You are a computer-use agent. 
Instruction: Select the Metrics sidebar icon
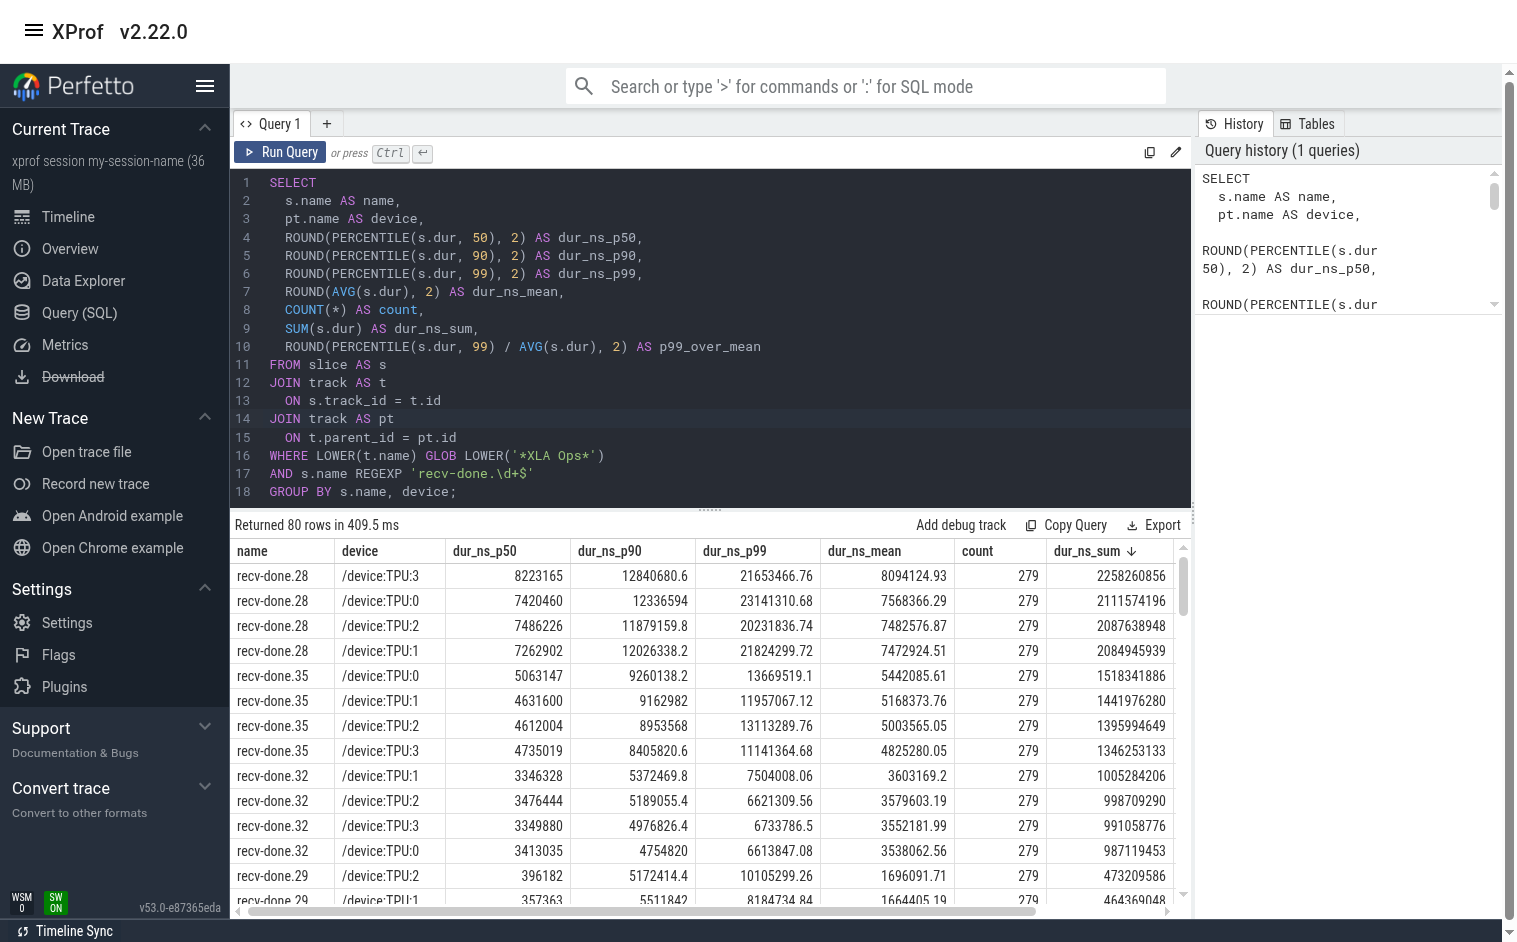pos(65,345)
